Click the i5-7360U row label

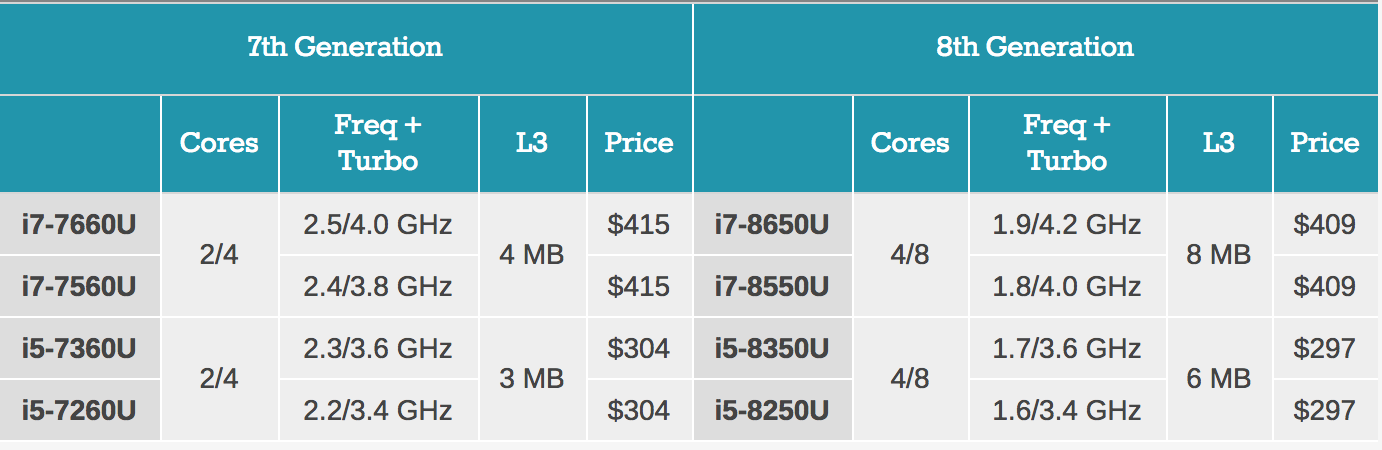click(x=79, y=348)
